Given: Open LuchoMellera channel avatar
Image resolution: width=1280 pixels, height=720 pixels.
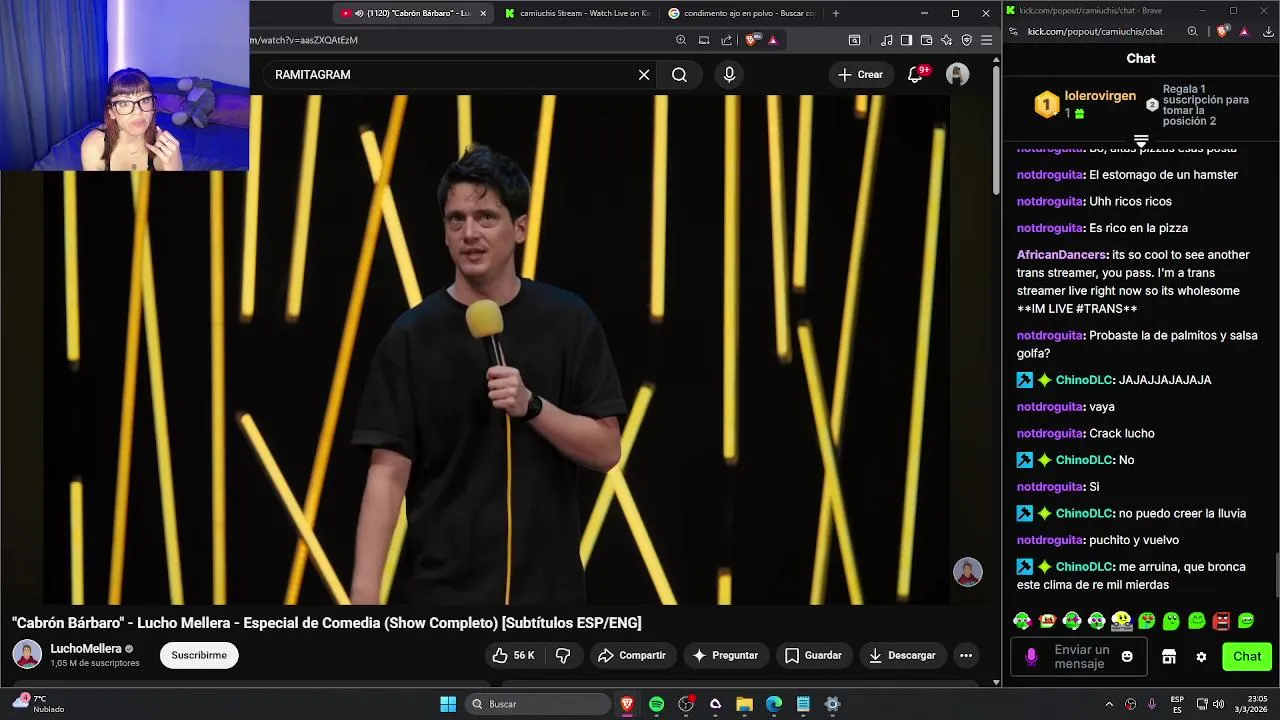Looking at the screenshot, I should 27,655.
